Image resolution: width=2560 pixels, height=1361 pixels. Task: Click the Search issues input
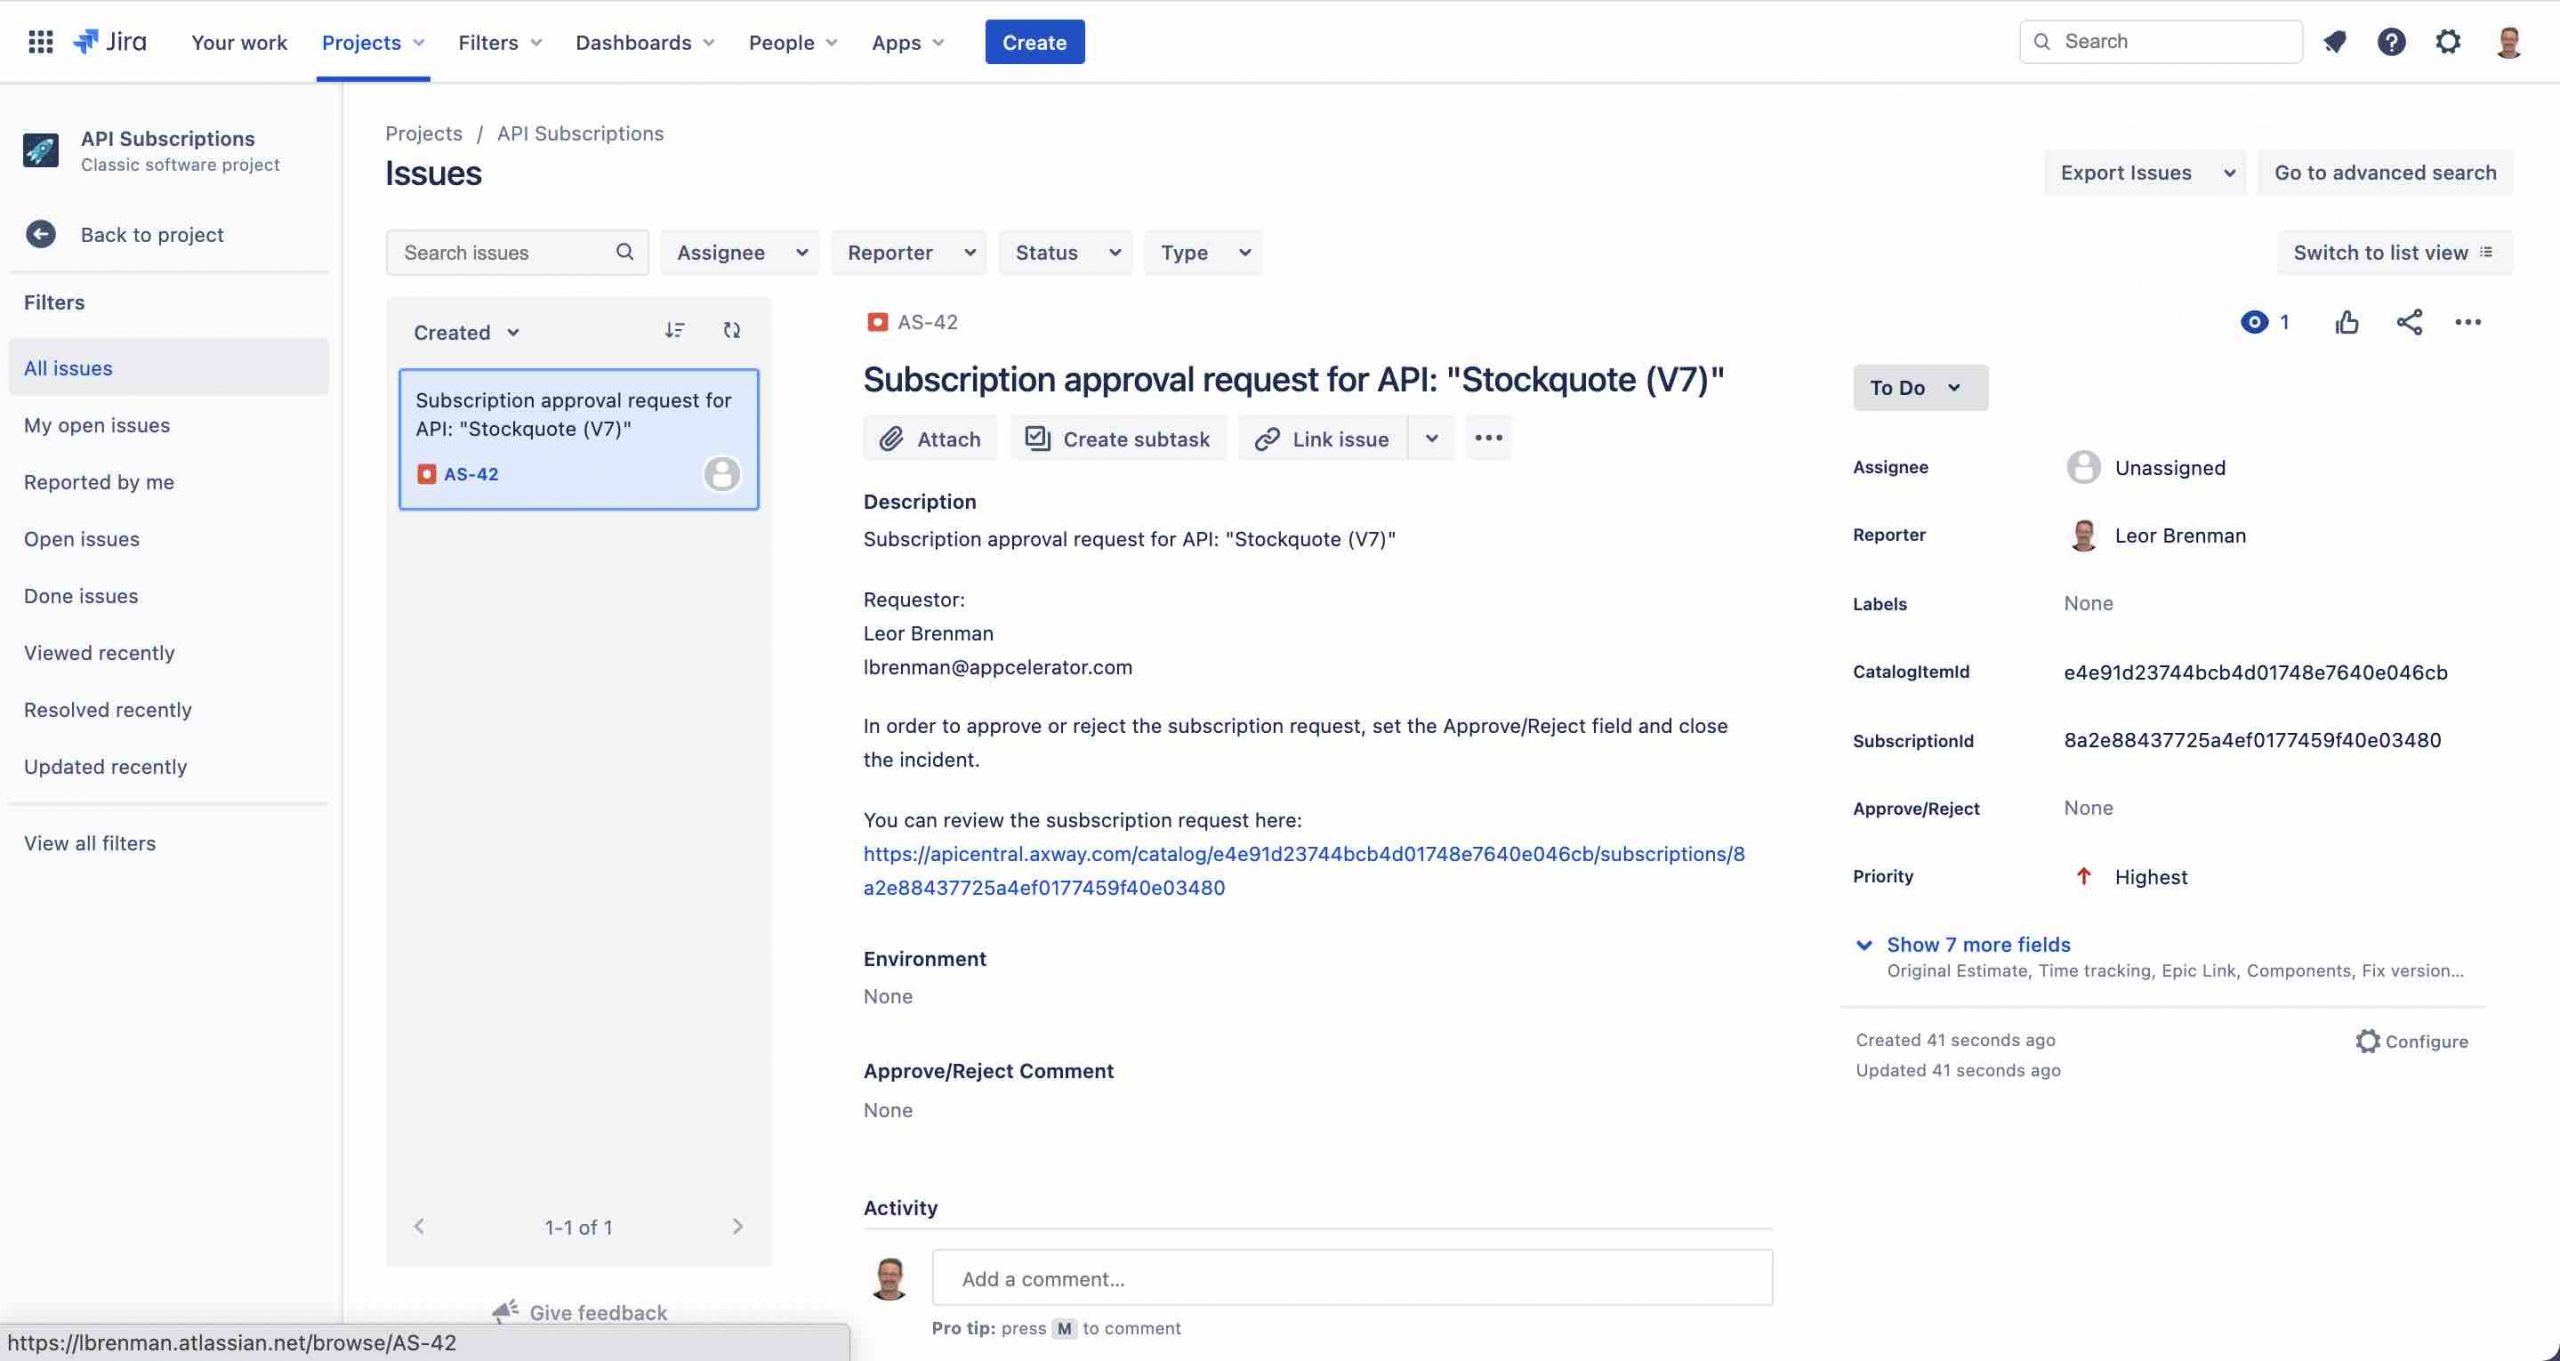[x=517, y=252]
